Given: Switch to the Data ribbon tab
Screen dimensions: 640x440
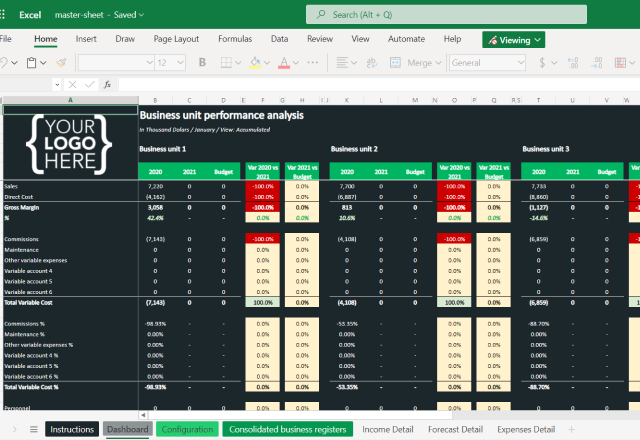Looking at the screenshot, I should tap(280, 39).
